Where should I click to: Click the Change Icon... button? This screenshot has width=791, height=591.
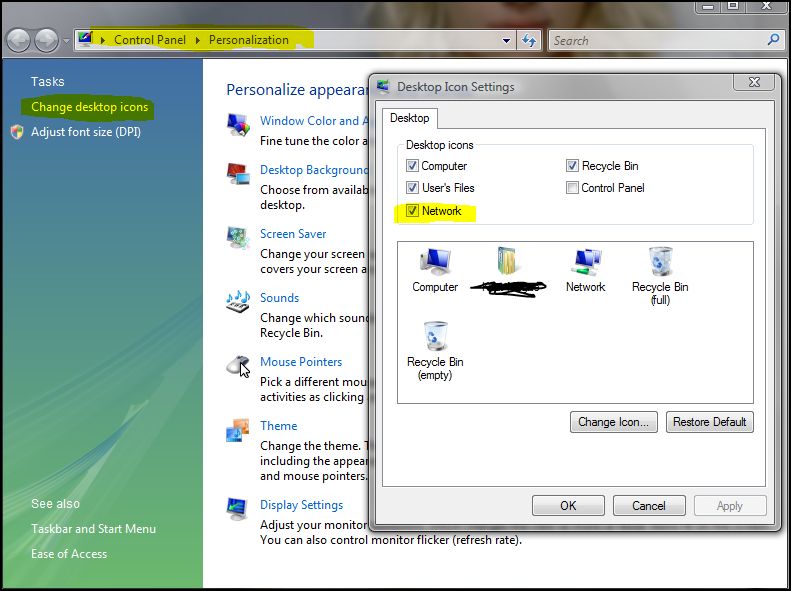pyautogui.click(x=613, y=422)
